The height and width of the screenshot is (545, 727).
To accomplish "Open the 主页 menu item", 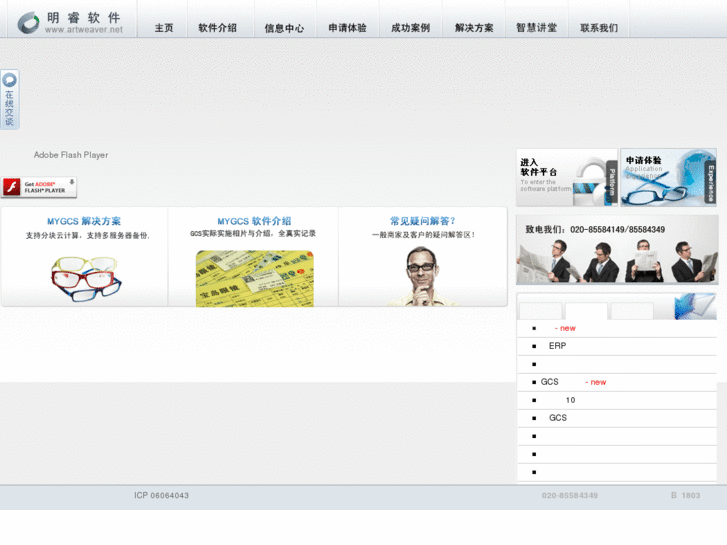I will (164, 28).
